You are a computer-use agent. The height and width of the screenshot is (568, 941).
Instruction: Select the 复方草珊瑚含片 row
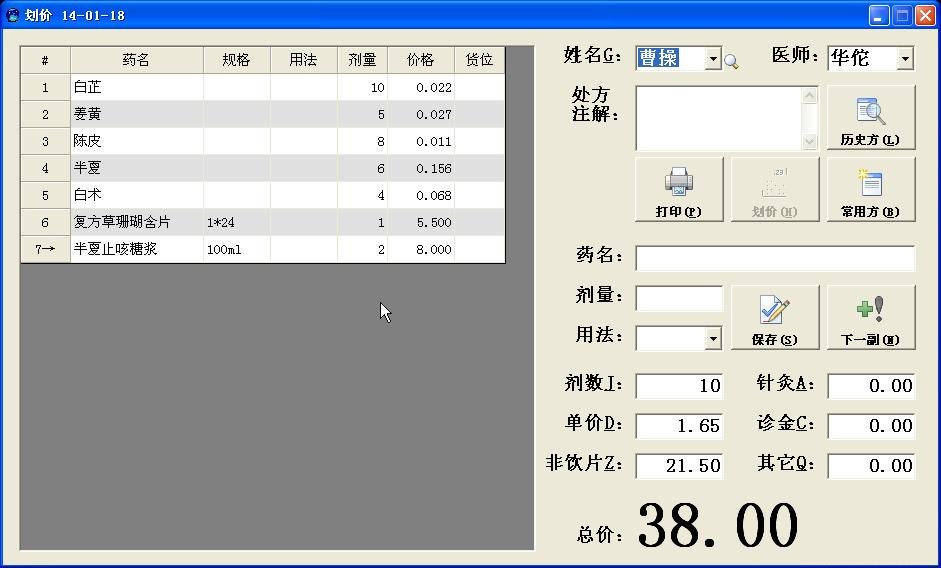pos(263,222)
